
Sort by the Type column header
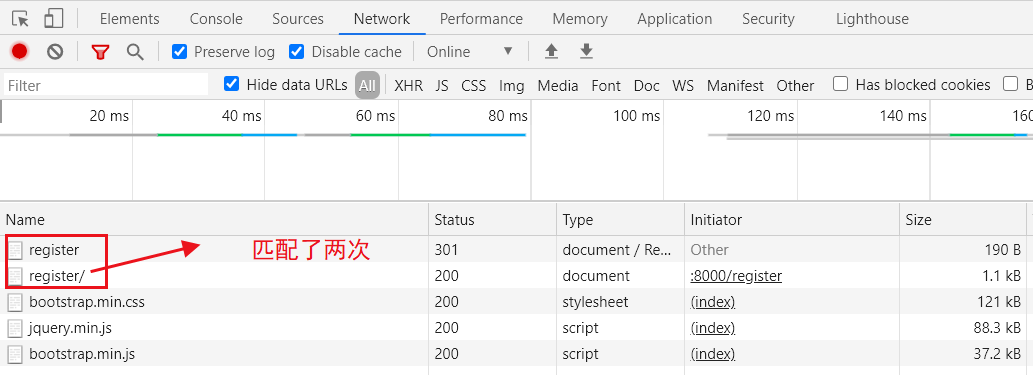point(621,219)
